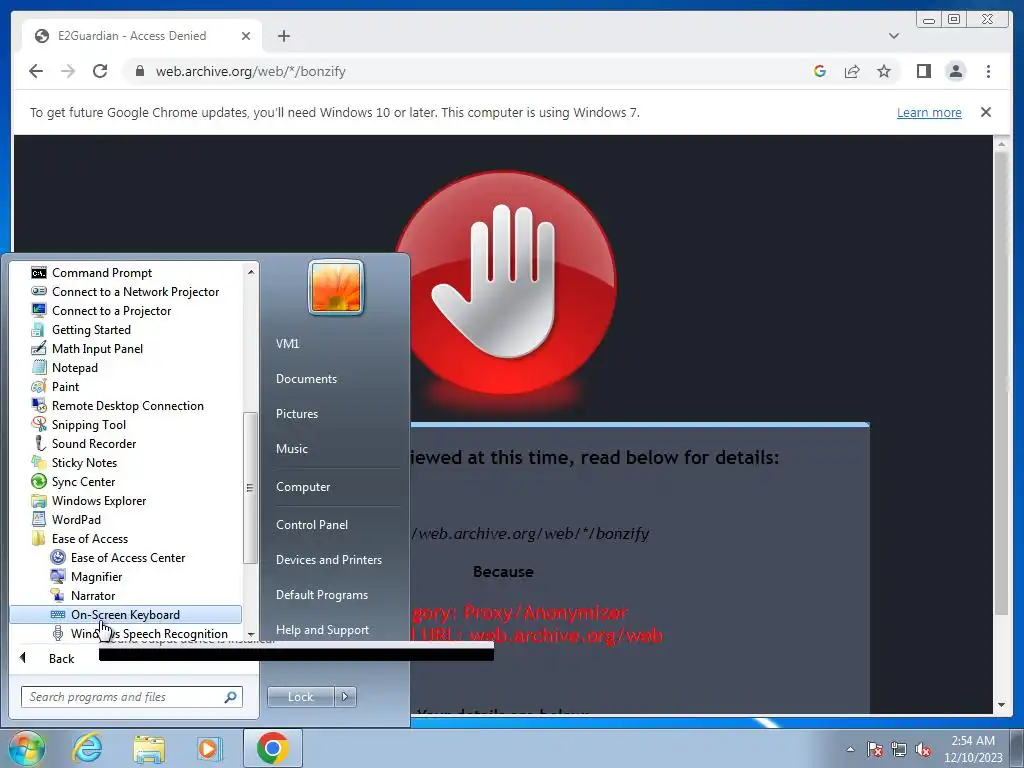The width and height of the screenshot is (1024, 768).
Task: Share this page via the share icon
Action: (x=852, y=71)
